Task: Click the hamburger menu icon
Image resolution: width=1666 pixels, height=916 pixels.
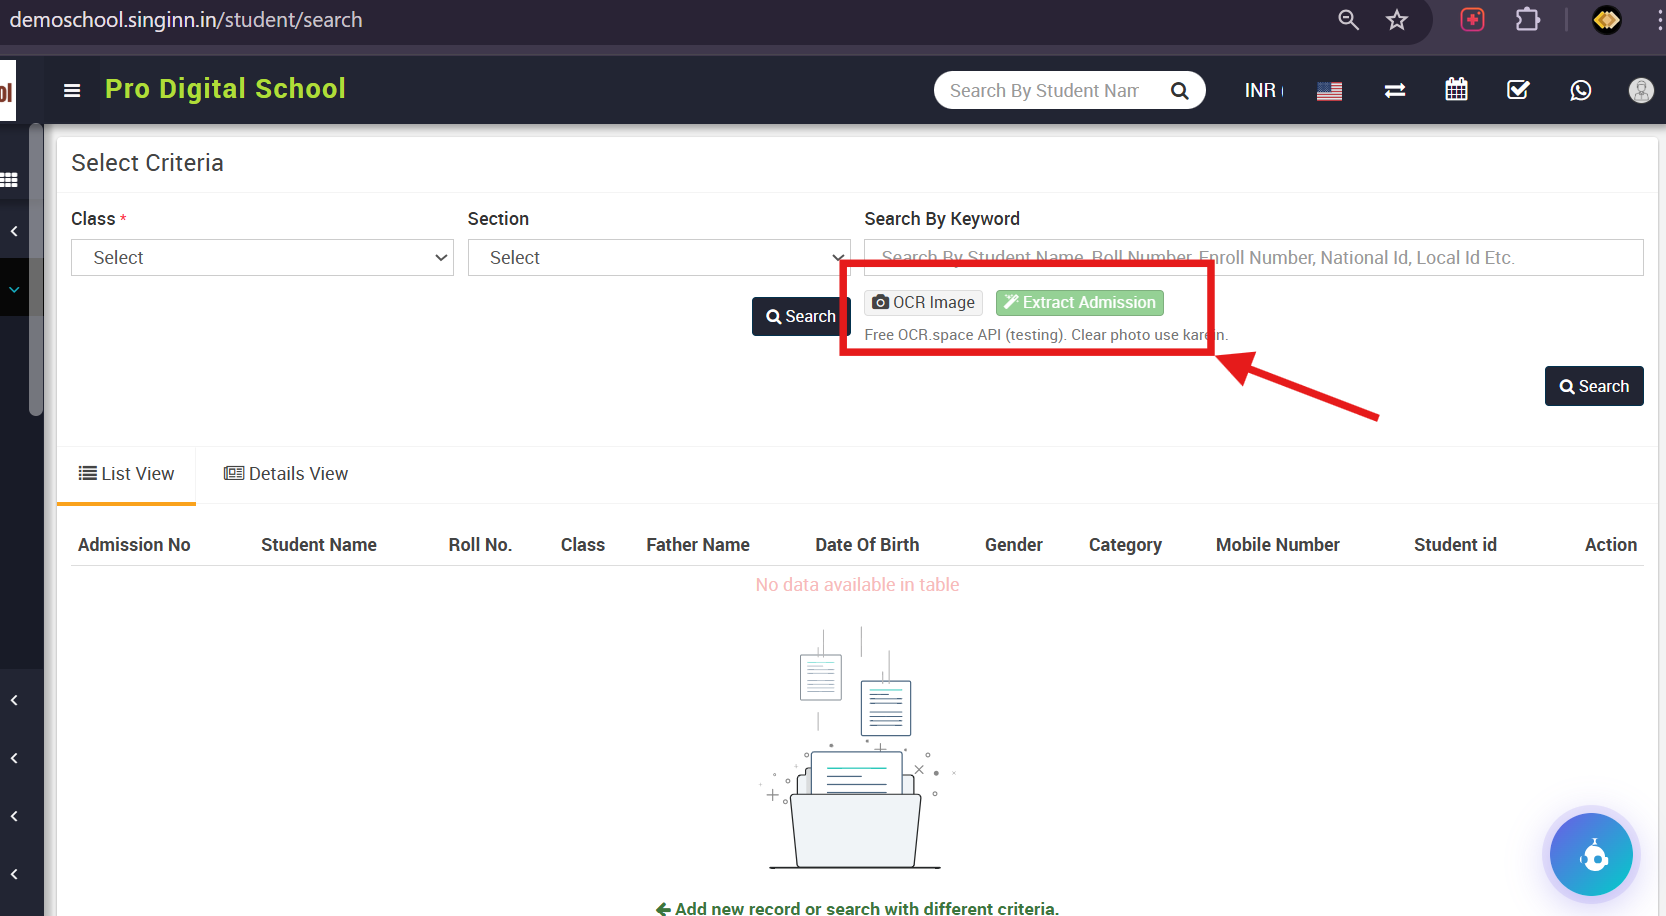Action: [72, 91]
